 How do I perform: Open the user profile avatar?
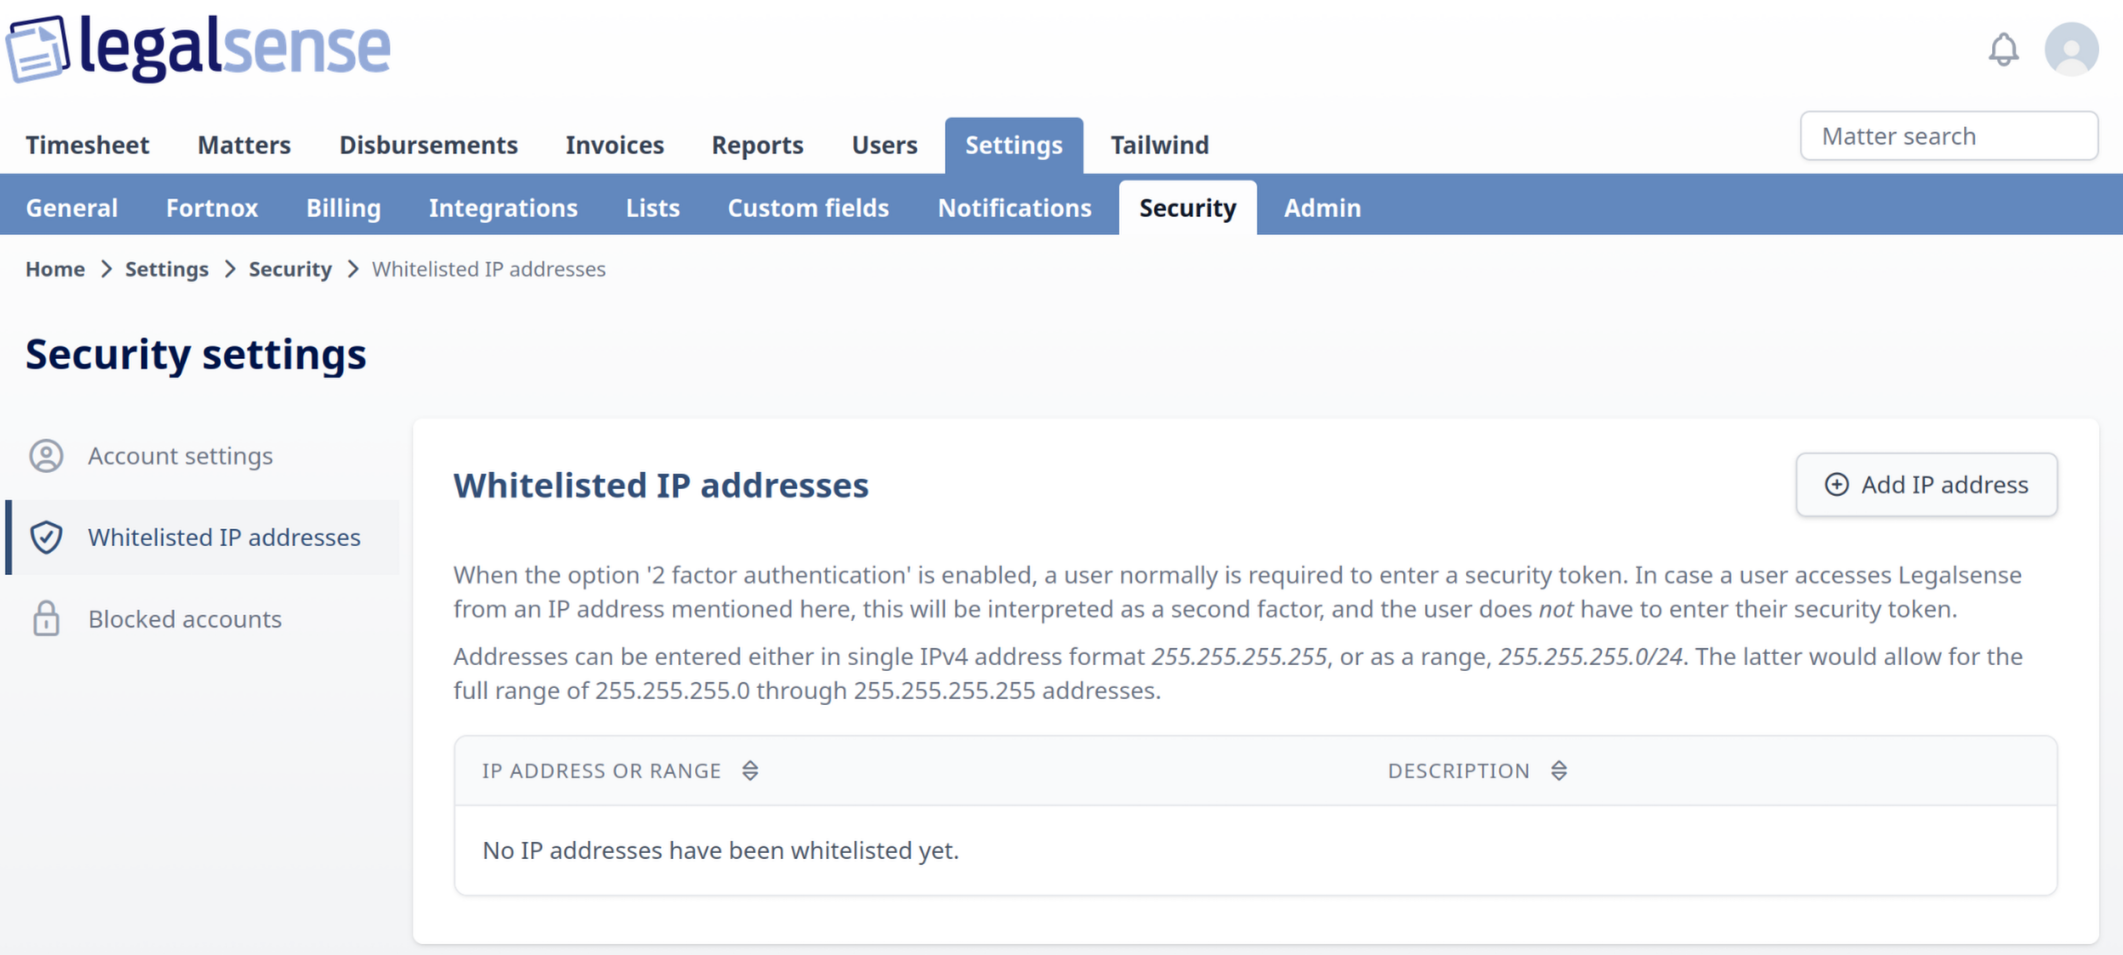tap(2071, 49)
